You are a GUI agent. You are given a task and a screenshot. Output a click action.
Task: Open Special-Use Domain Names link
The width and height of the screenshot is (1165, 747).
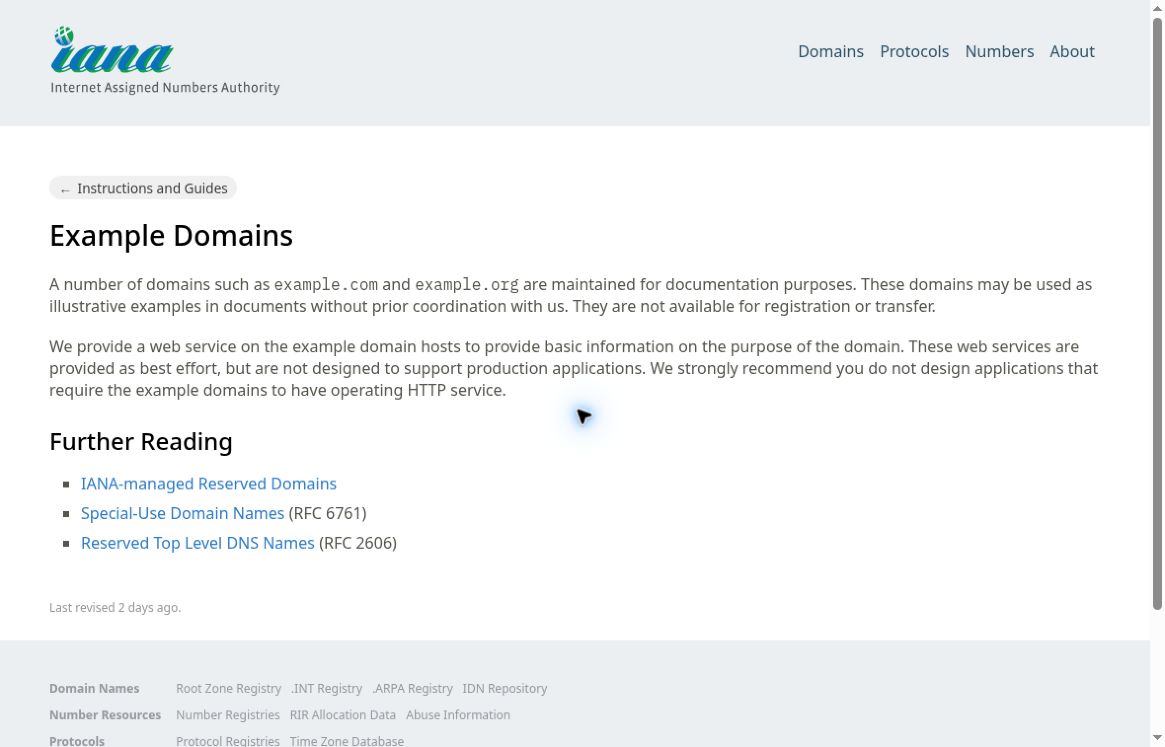182,514
